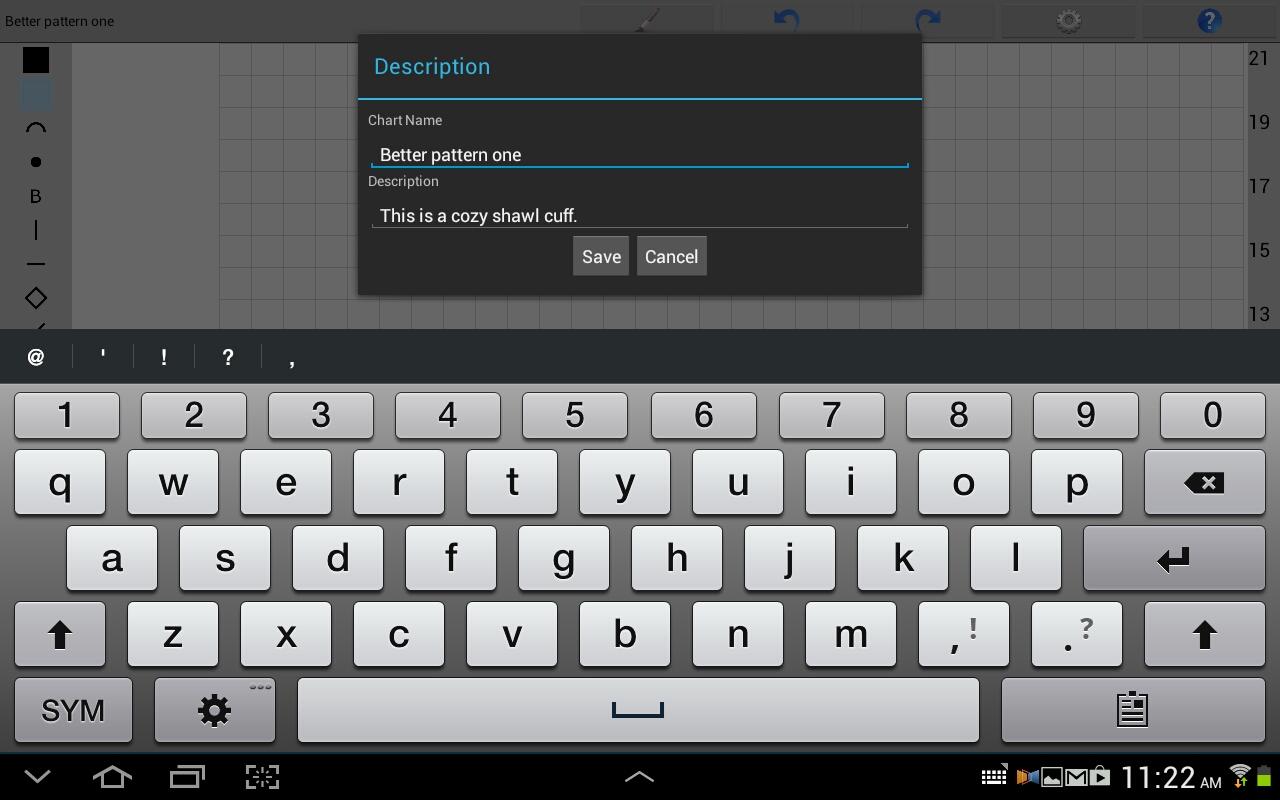Edit the Description field text
1280x800 pixels.
coord(640,215)
